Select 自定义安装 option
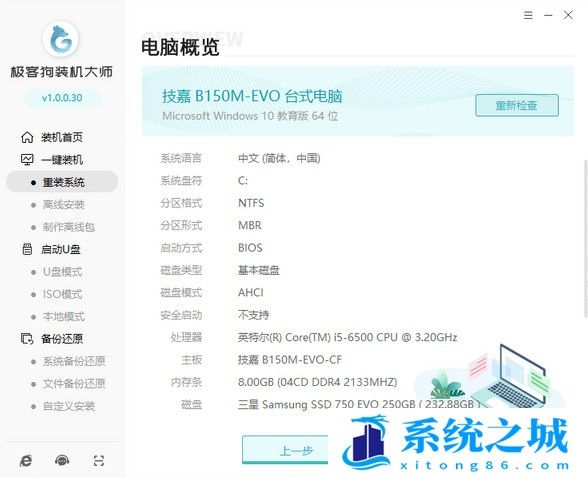 click(69, 406)
